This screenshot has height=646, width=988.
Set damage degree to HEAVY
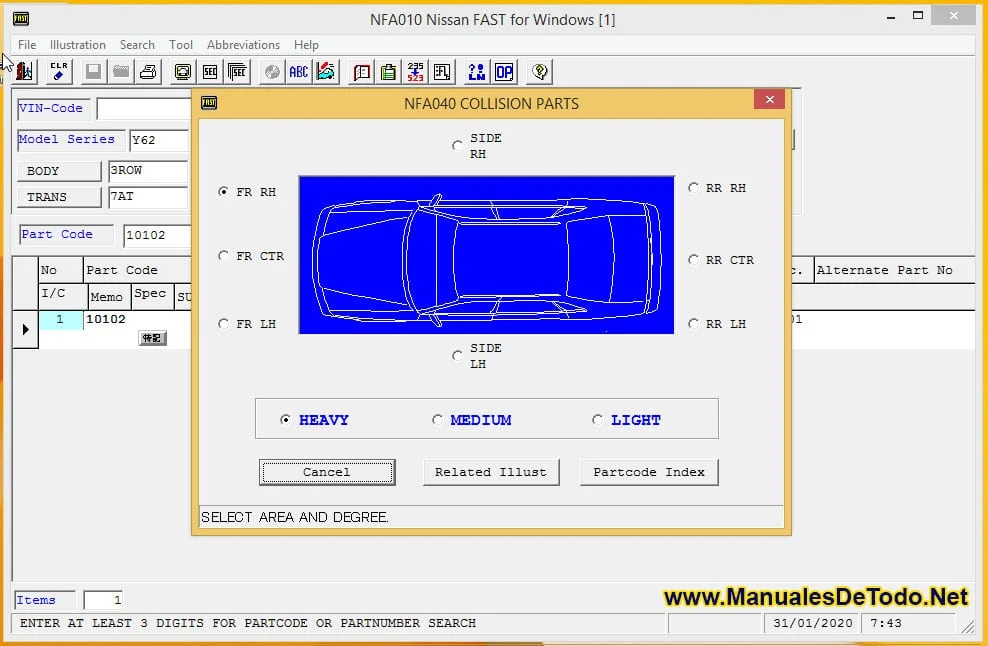[x=285, y=420]
